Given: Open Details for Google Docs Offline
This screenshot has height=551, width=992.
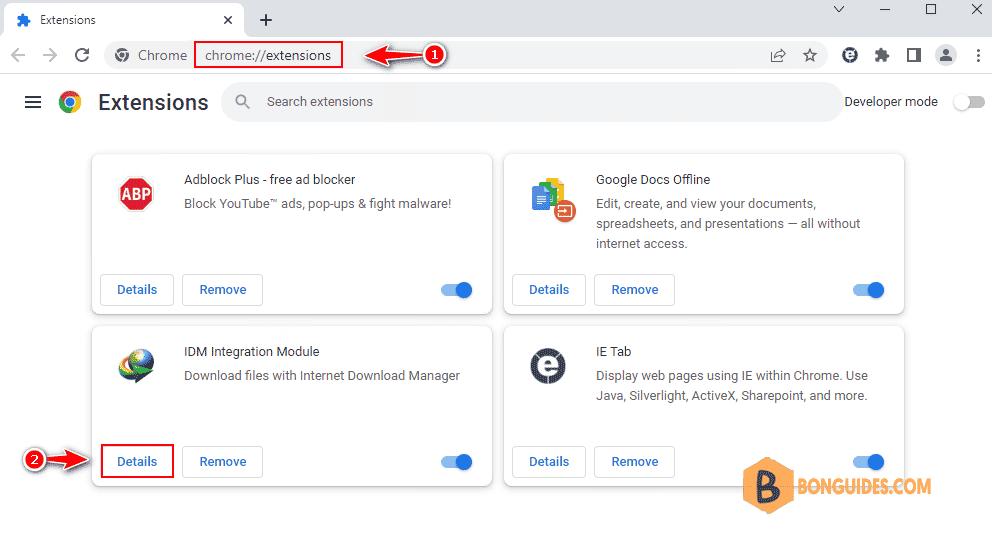Looking at the screenshot, I should 549,290.
